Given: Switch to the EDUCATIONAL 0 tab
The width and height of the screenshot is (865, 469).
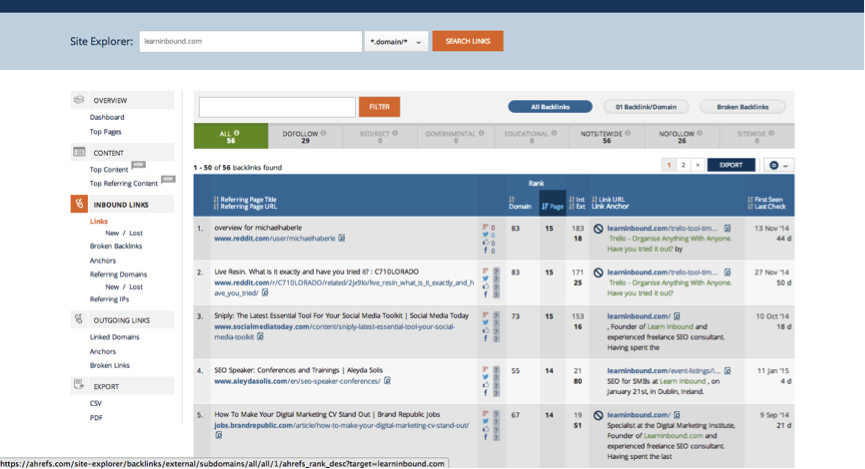Looking at the screenshot, I should click(x=532, y=136).
